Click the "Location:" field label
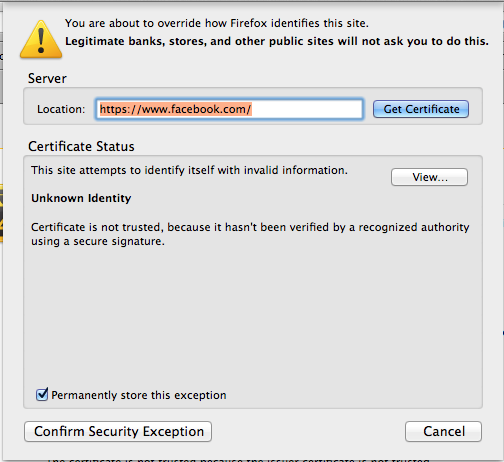504x462 pixels. click(x=61, y=109)
